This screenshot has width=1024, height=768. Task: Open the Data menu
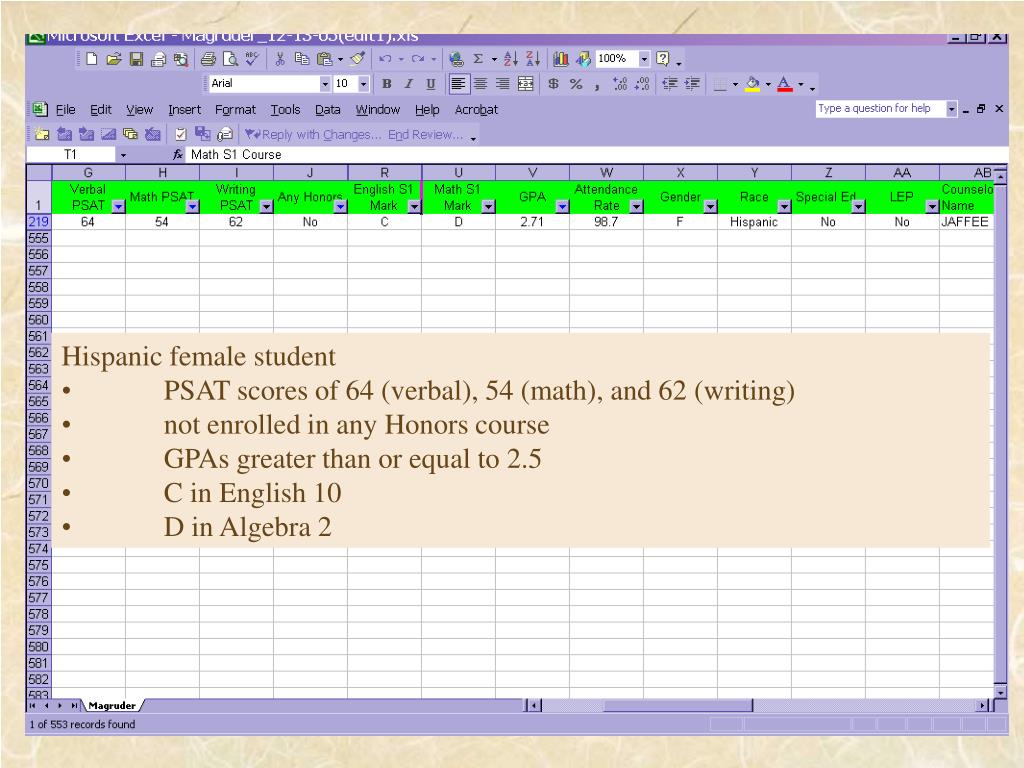[x=327, y=110]
